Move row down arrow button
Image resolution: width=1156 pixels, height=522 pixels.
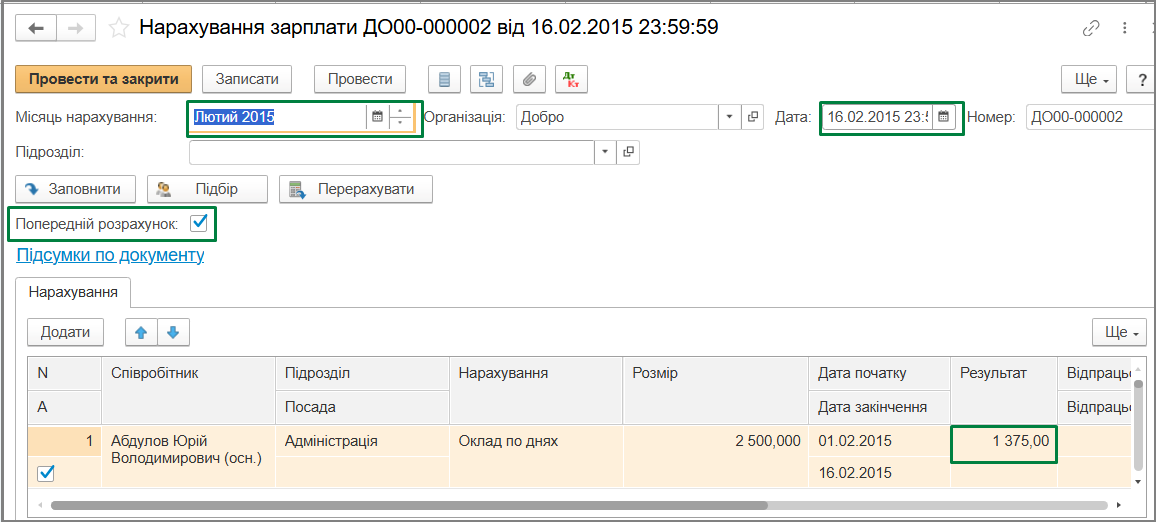point(173,333)
